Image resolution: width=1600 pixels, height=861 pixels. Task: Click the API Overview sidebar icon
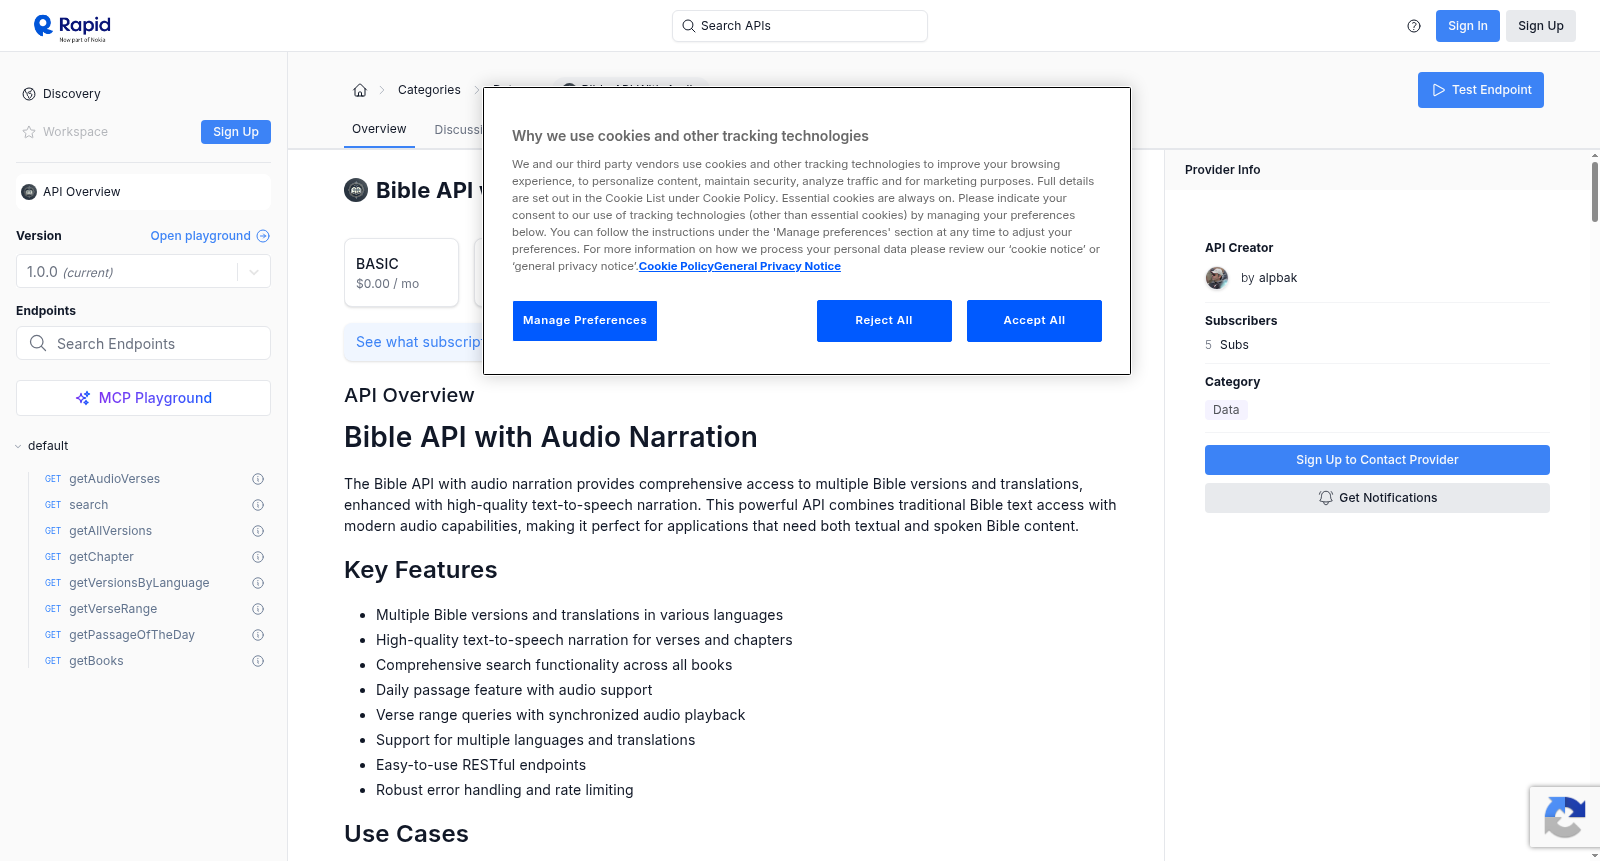pos(29,192)
